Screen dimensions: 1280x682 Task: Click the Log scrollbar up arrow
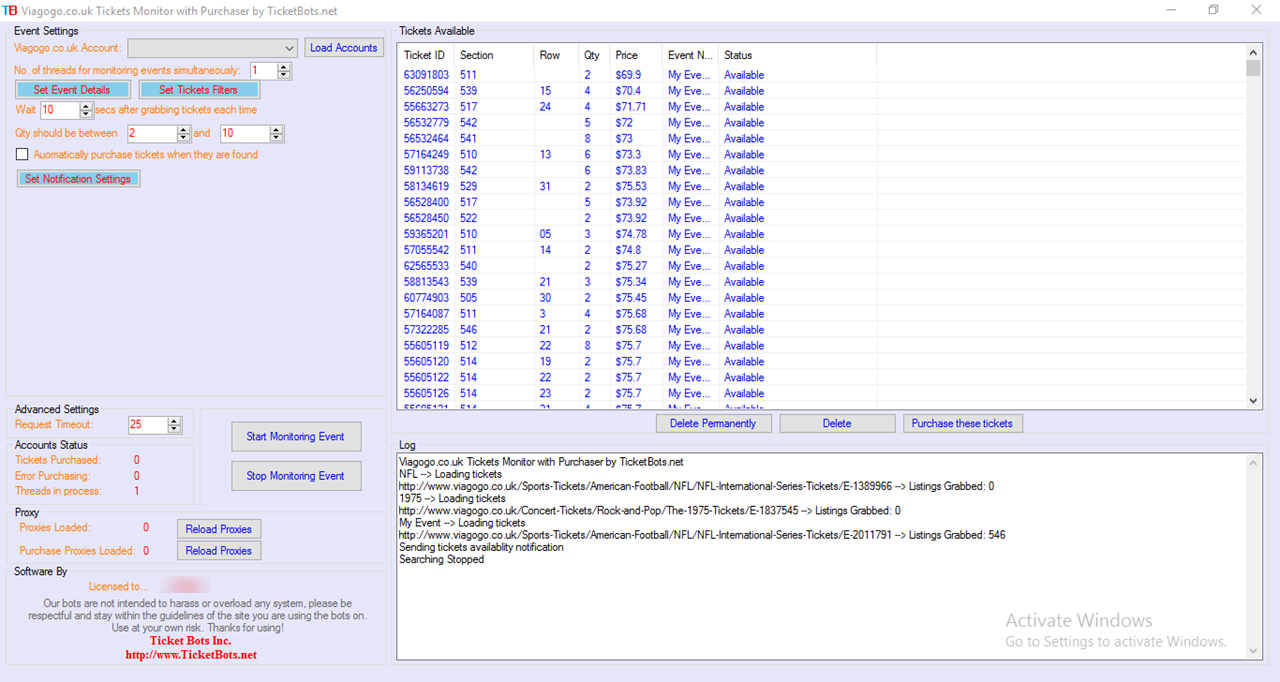point(1254,462)
